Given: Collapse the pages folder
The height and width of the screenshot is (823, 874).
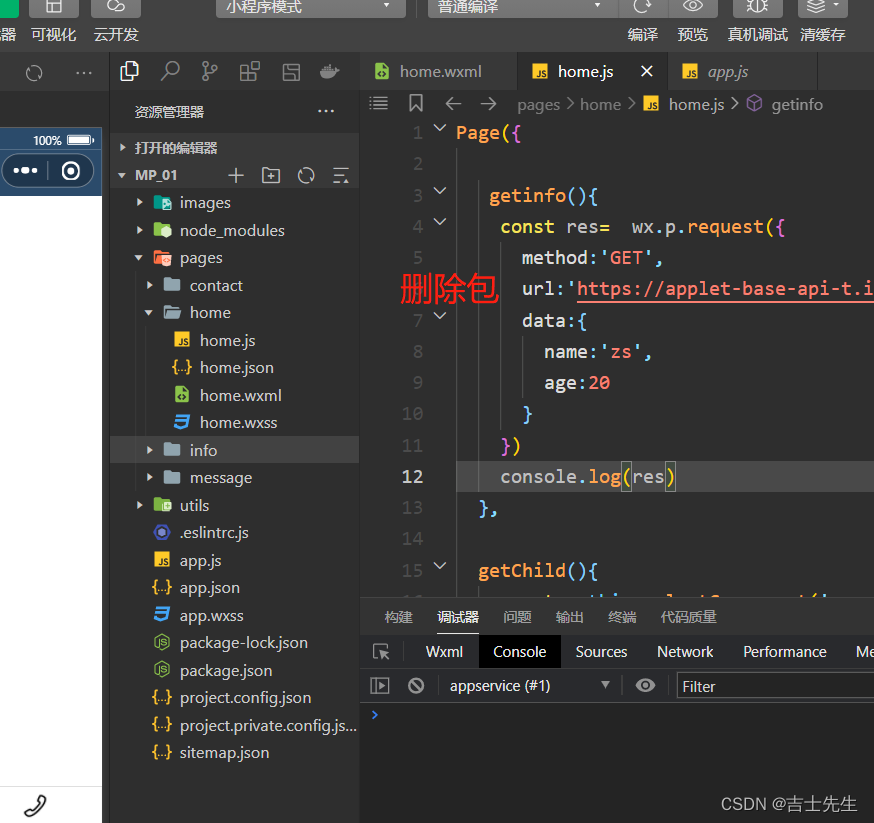Looking at the screenshot, I should [x=139, y=257].
